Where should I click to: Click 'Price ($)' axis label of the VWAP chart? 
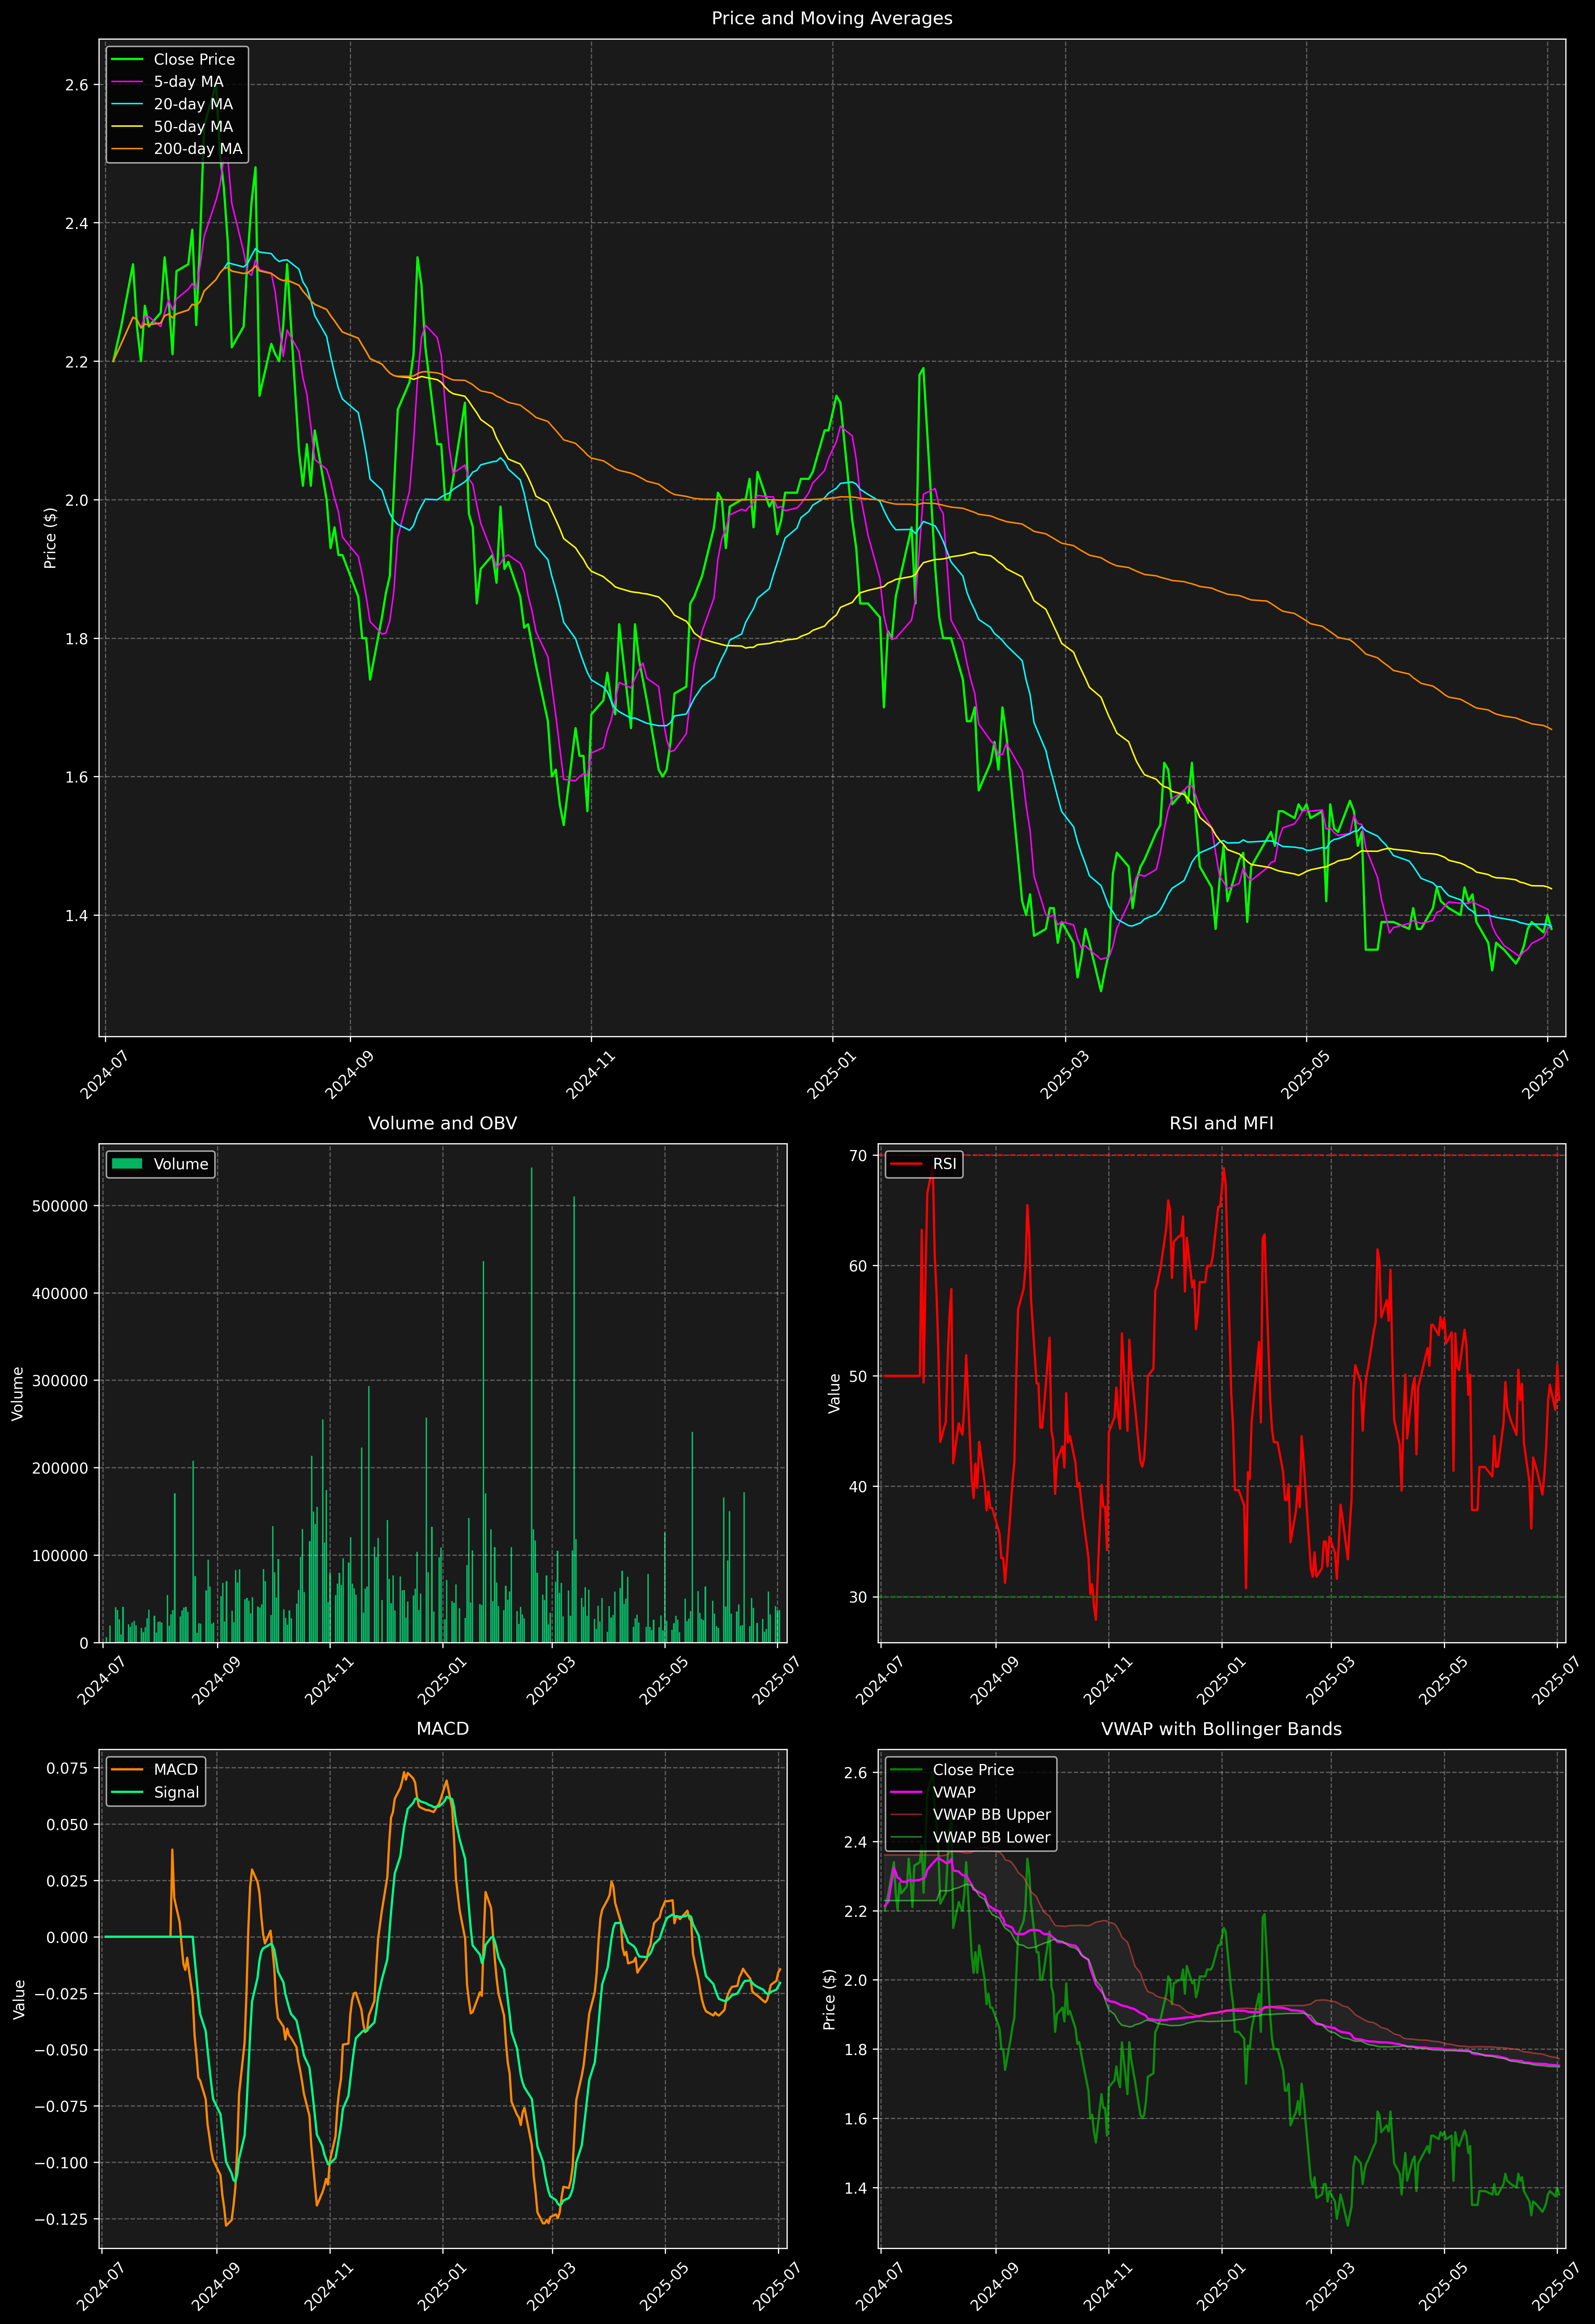[x=829, y=1999]
